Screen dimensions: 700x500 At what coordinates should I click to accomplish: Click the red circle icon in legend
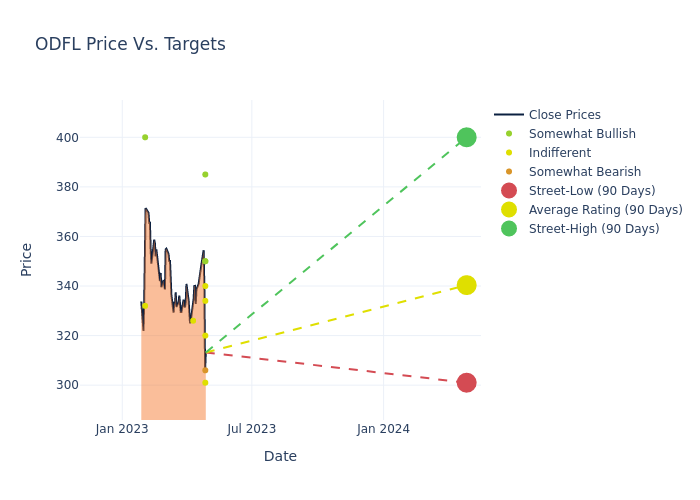509,191
